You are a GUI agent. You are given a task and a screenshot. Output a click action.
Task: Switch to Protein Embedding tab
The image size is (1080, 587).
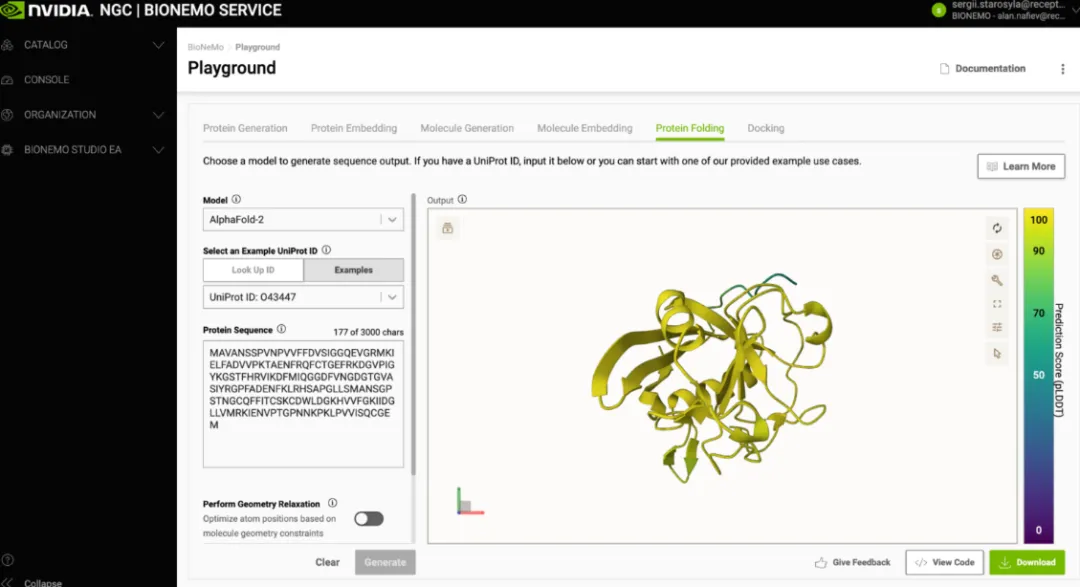(353, 128)
